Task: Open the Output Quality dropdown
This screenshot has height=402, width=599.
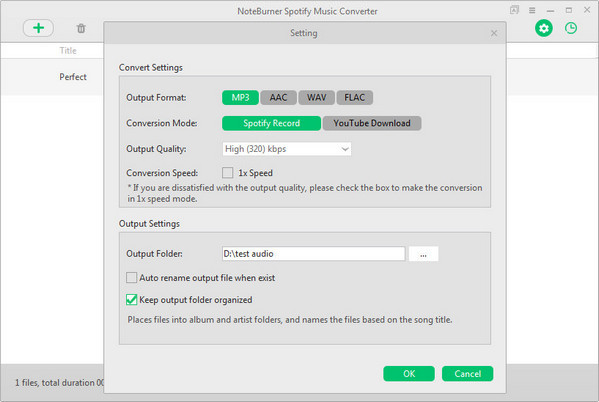Action: [287, 149]
